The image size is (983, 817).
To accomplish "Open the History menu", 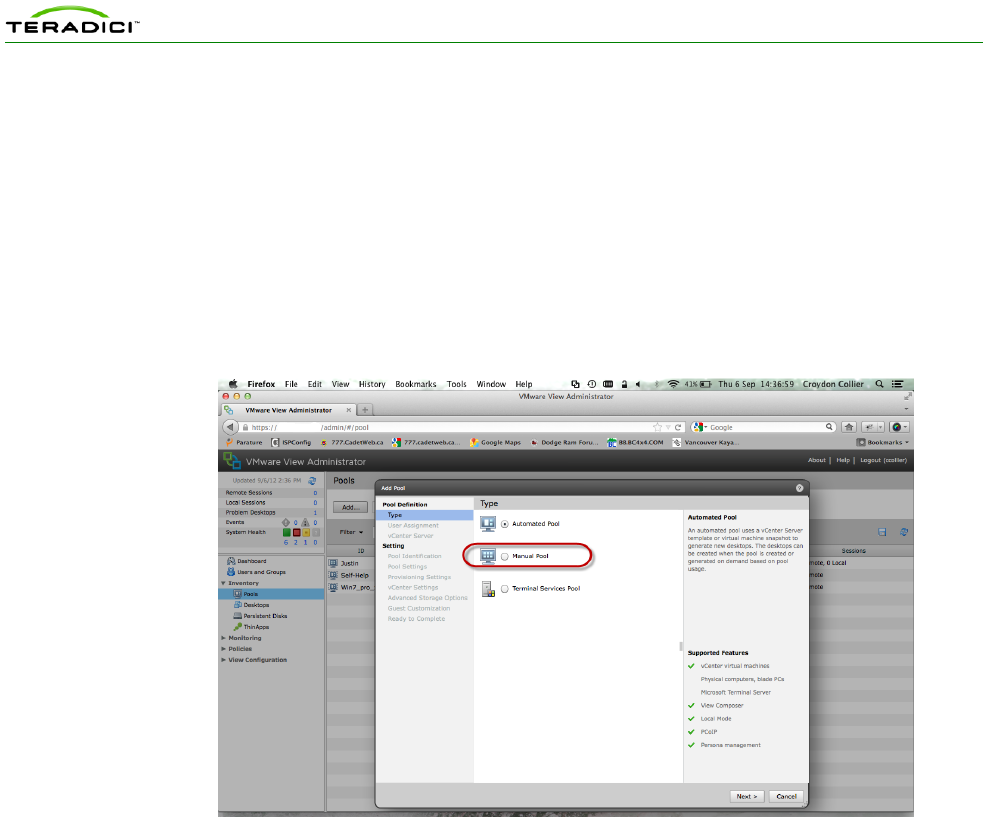I will click(372, 384).
